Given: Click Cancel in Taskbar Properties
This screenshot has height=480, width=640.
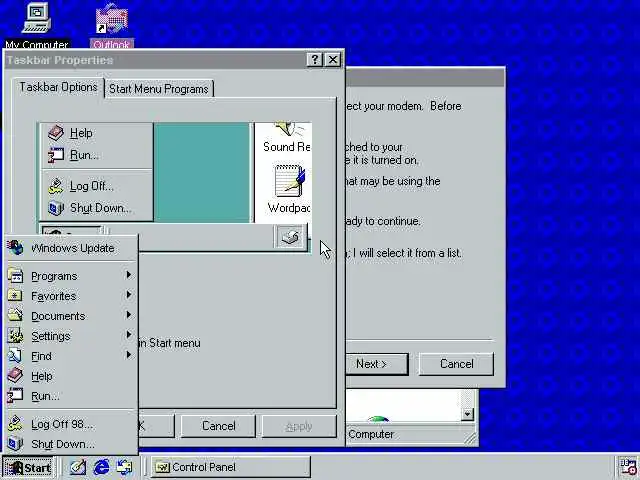Looking at the screenshot, I should click(218, 426).
